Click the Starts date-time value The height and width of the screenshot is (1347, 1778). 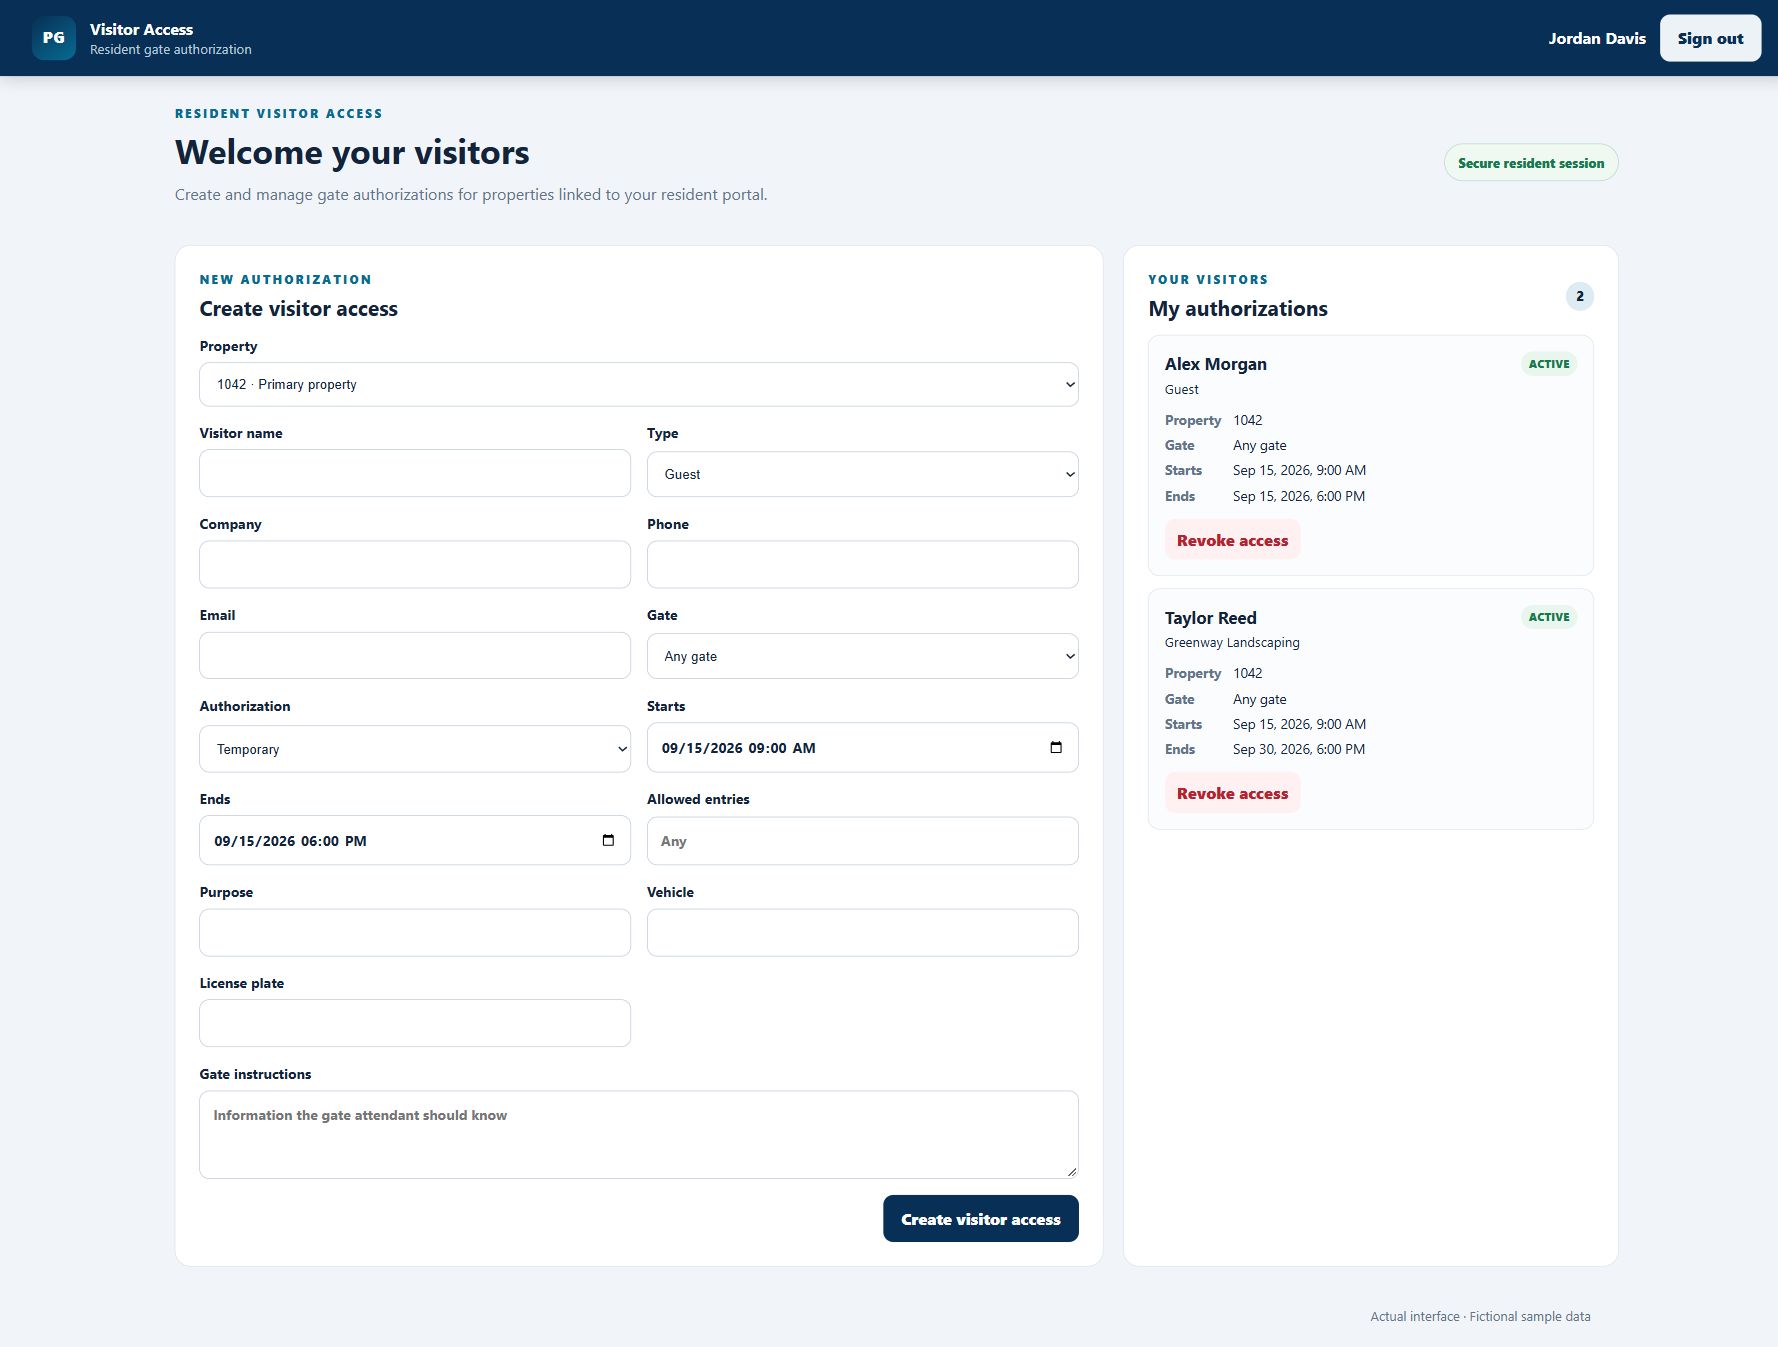[738, 748]
